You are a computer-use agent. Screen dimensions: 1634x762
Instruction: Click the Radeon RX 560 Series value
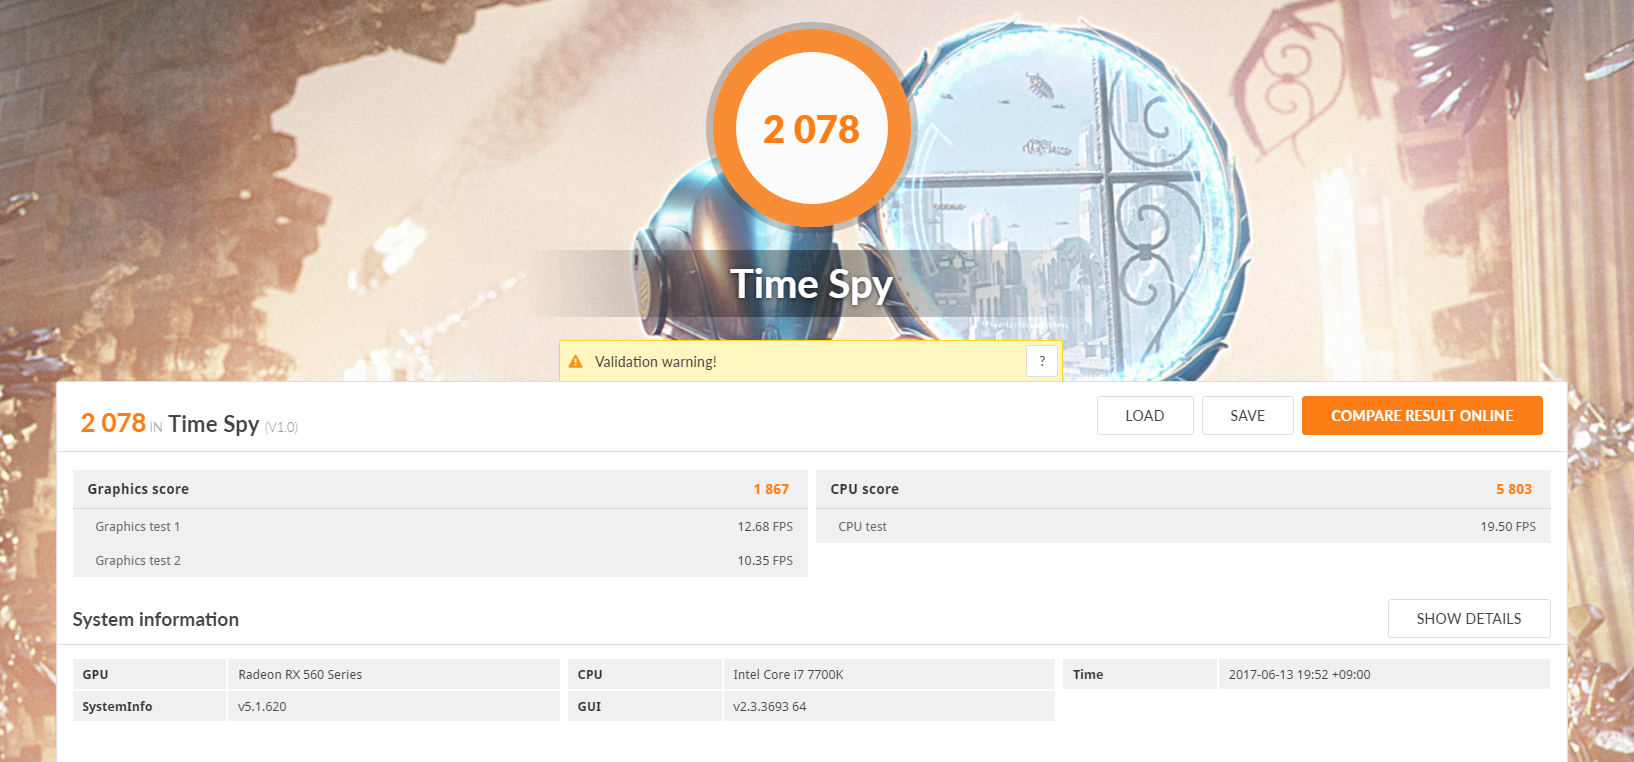(x=300, y=675)
